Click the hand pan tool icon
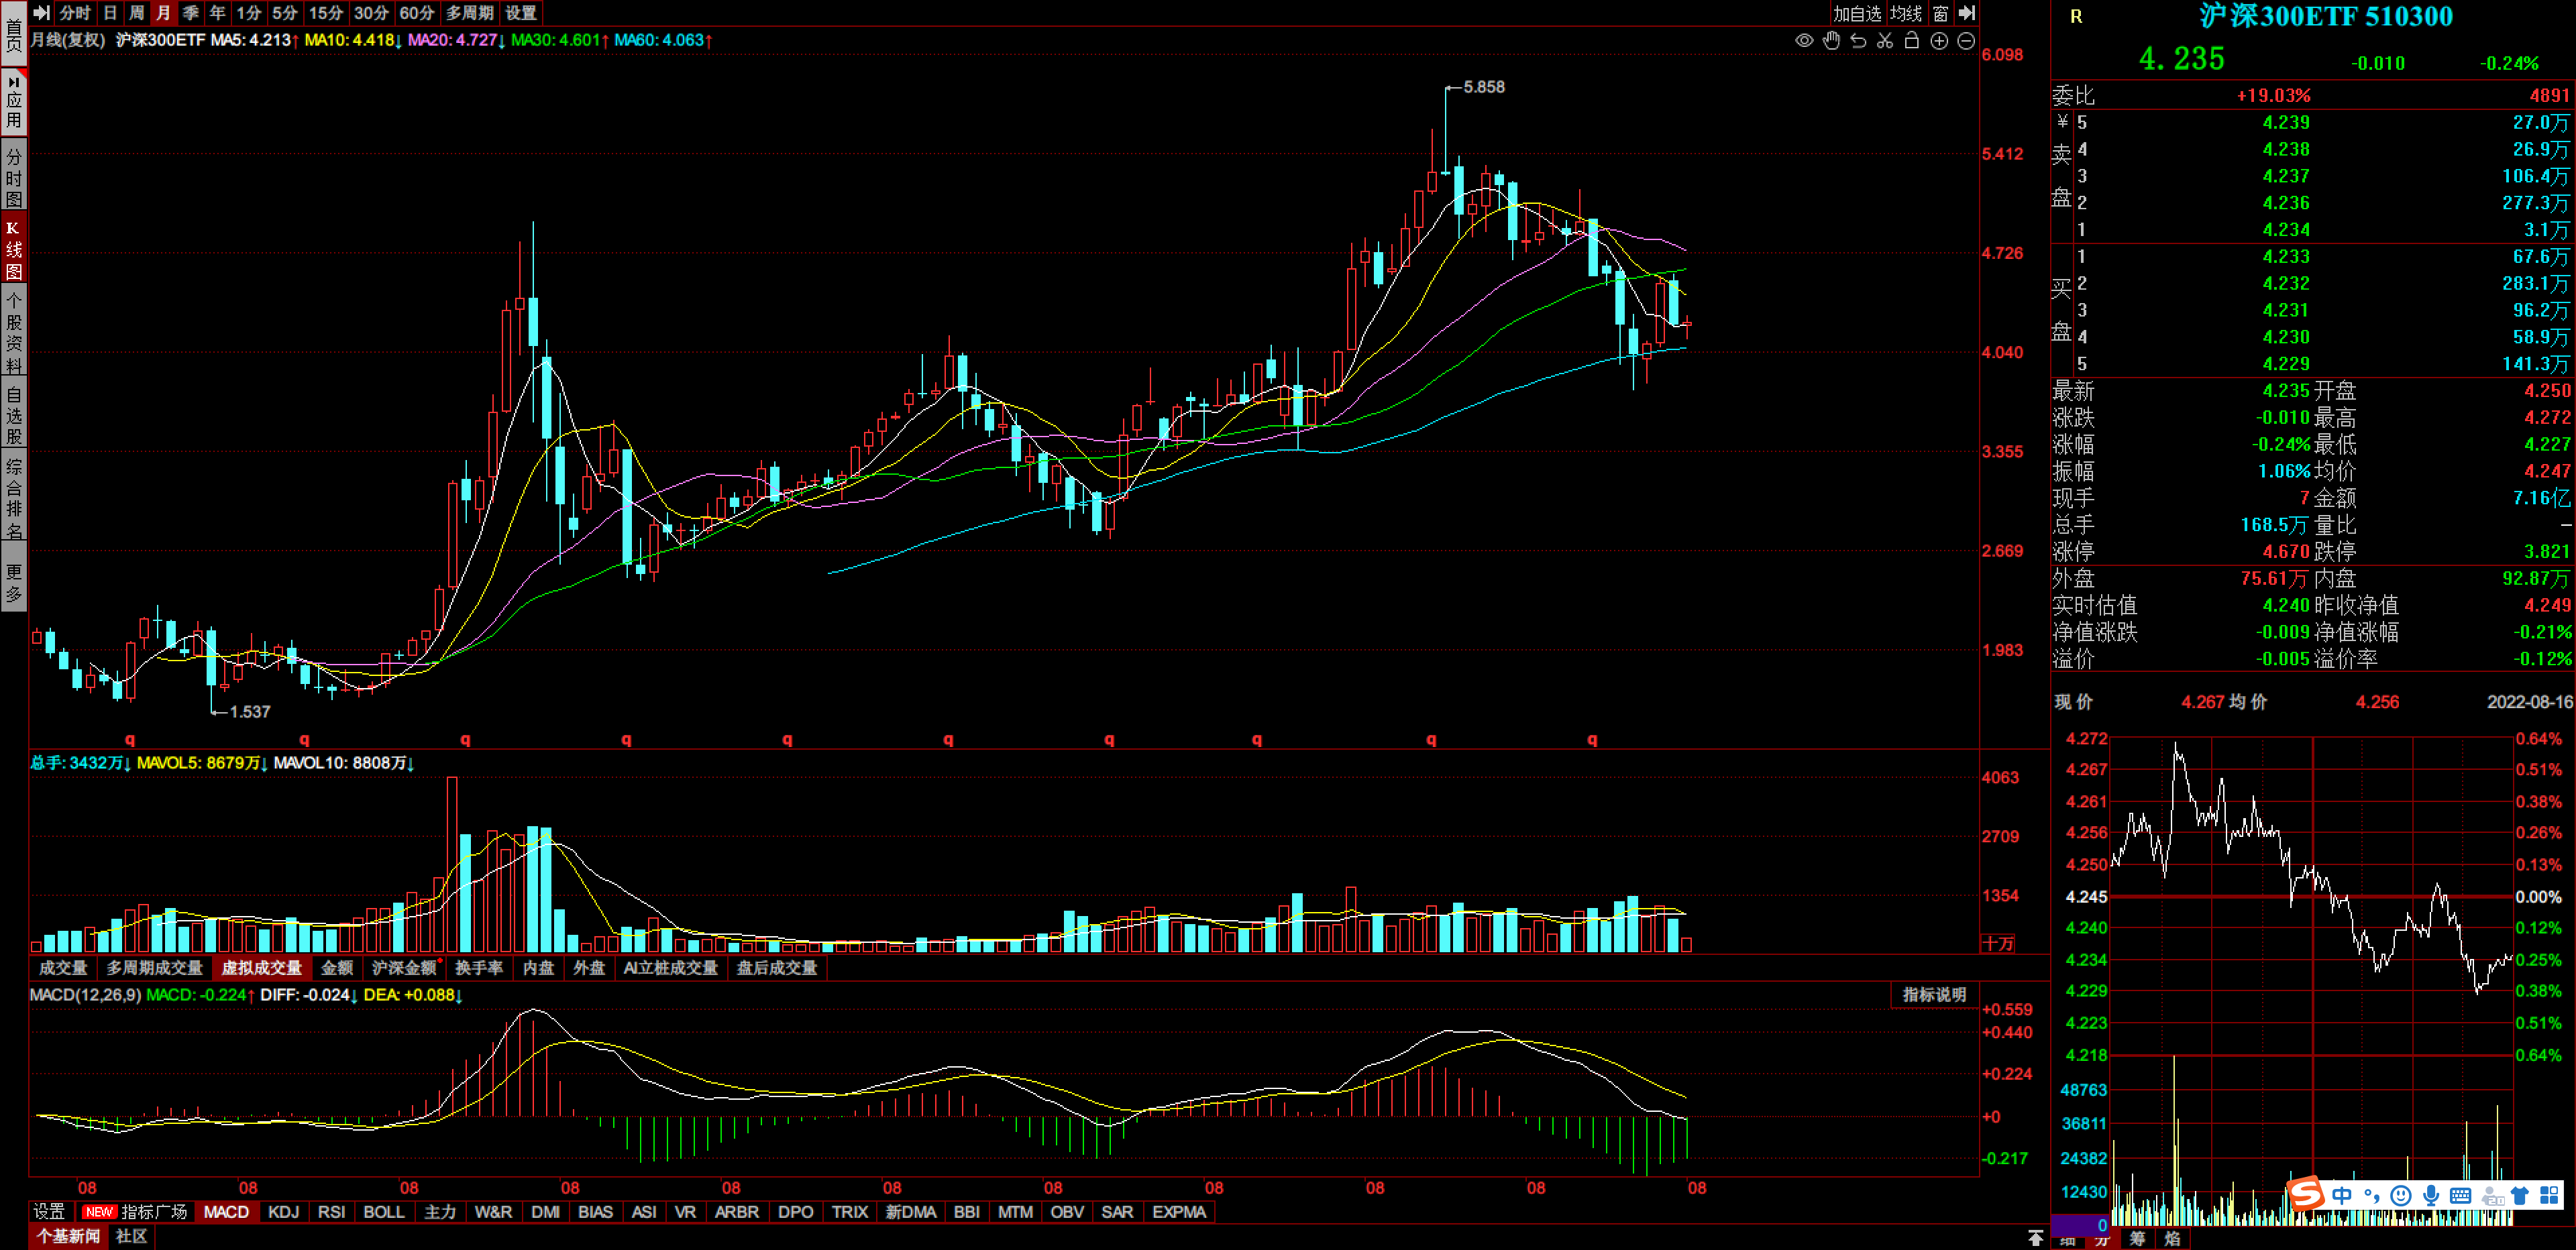The image size is (2576, 1250). [1831, 41]
